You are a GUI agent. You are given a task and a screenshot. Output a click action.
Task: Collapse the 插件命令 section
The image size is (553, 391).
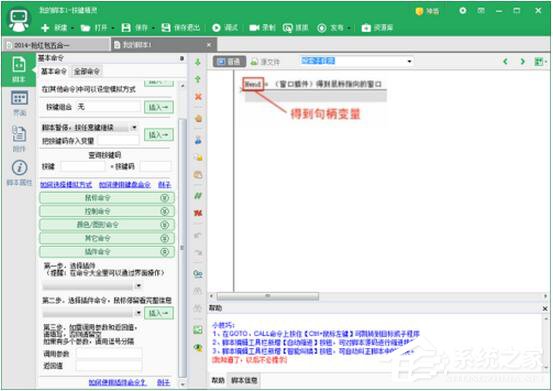[x=107, y=252]
